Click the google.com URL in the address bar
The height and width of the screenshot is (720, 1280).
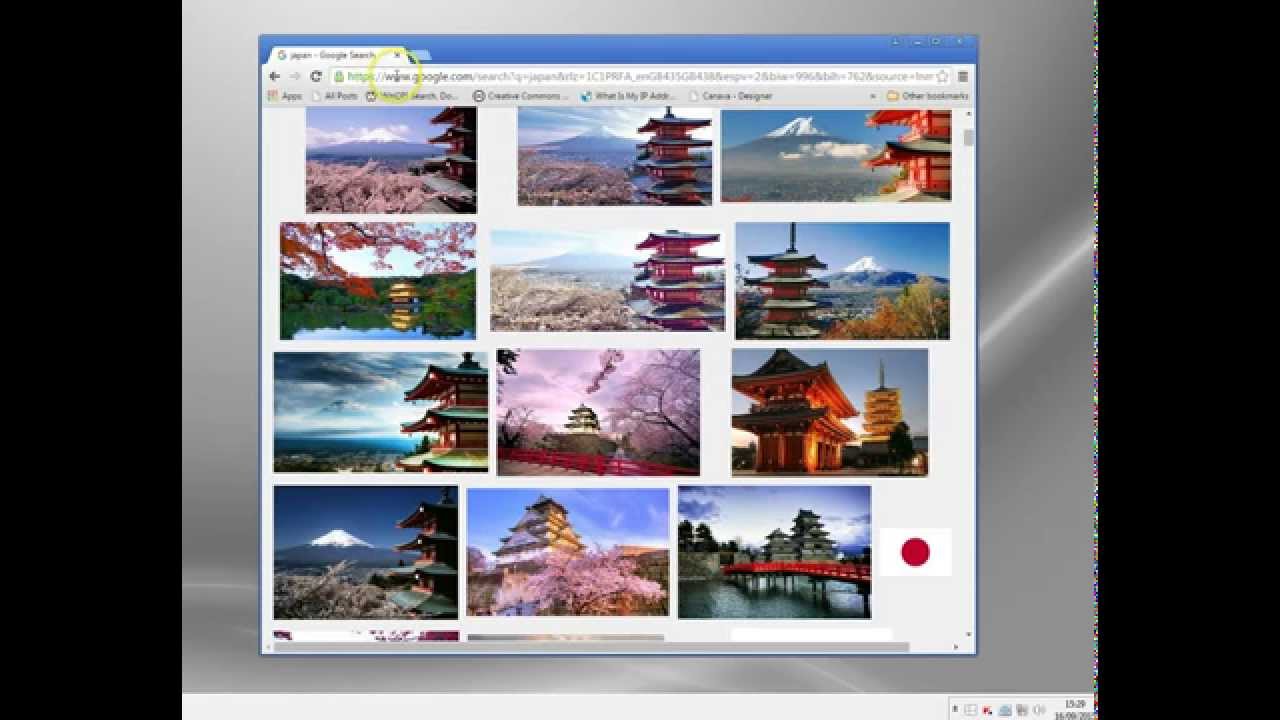640,76
